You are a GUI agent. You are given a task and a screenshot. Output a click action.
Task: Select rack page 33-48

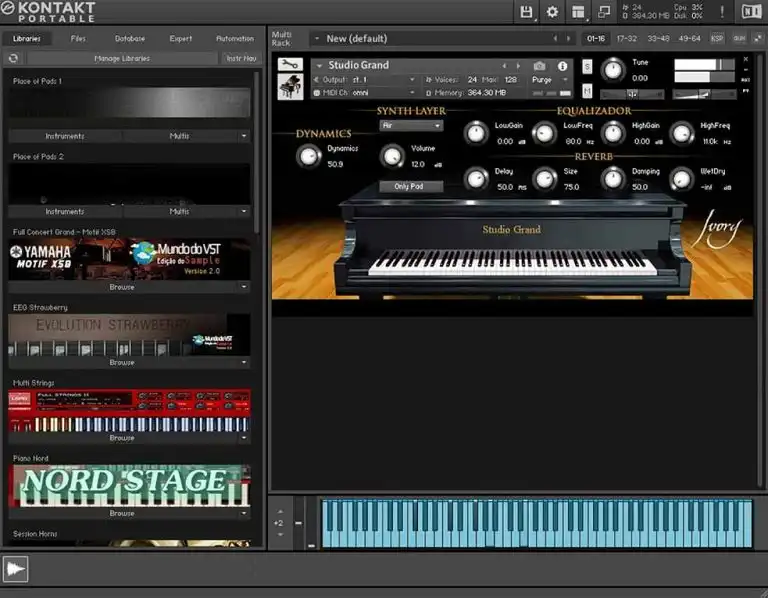click(658, 38)
